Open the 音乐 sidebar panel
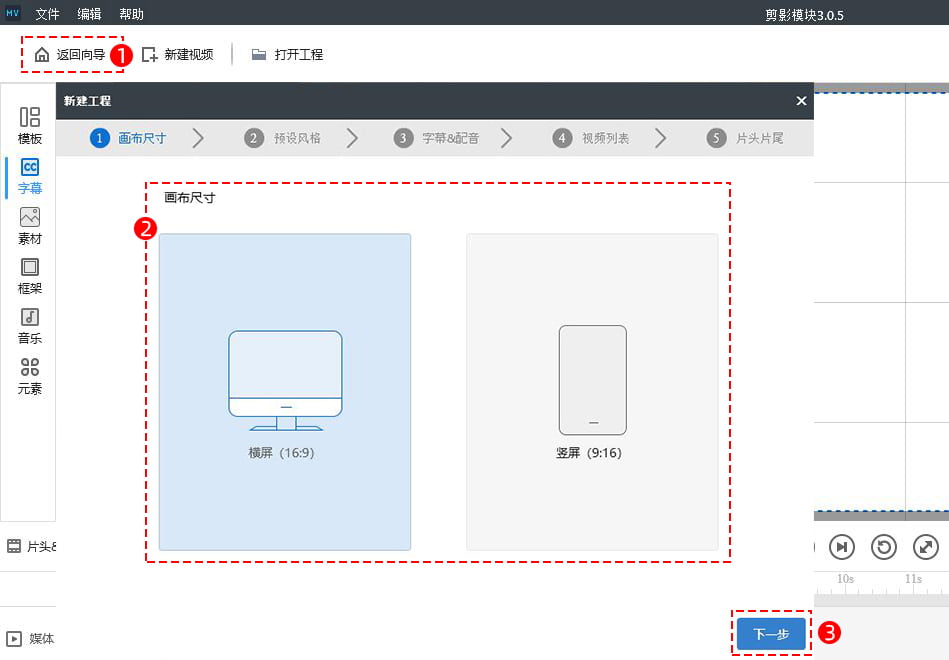 pos(30,326)
